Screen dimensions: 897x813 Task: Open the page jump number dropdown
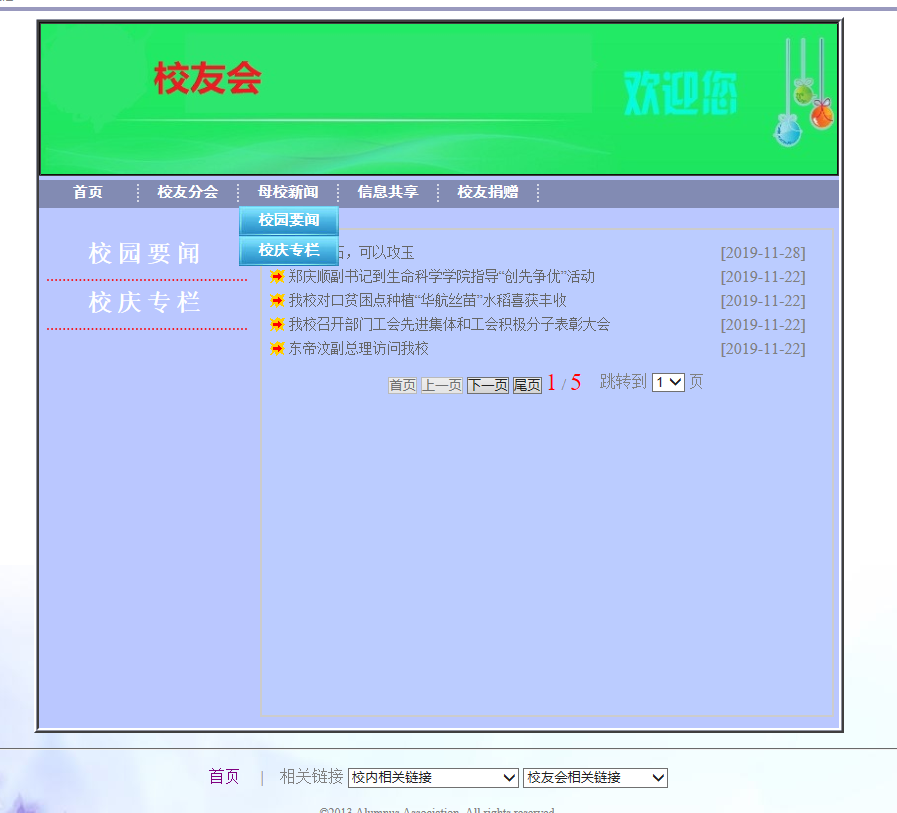pyautogui.click(x=667, y=382)
